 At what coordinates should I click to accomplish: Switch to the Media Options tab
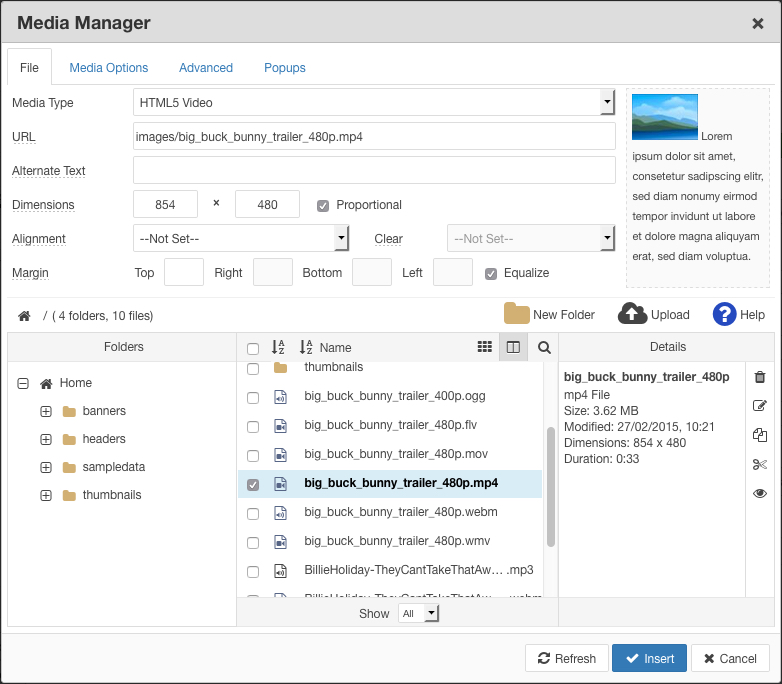coord(109,68)
